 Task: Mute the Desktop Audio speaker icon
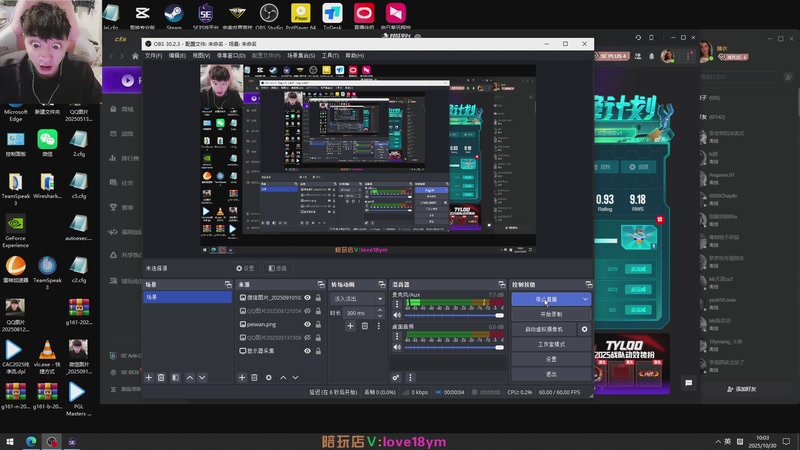pos(397,347)
